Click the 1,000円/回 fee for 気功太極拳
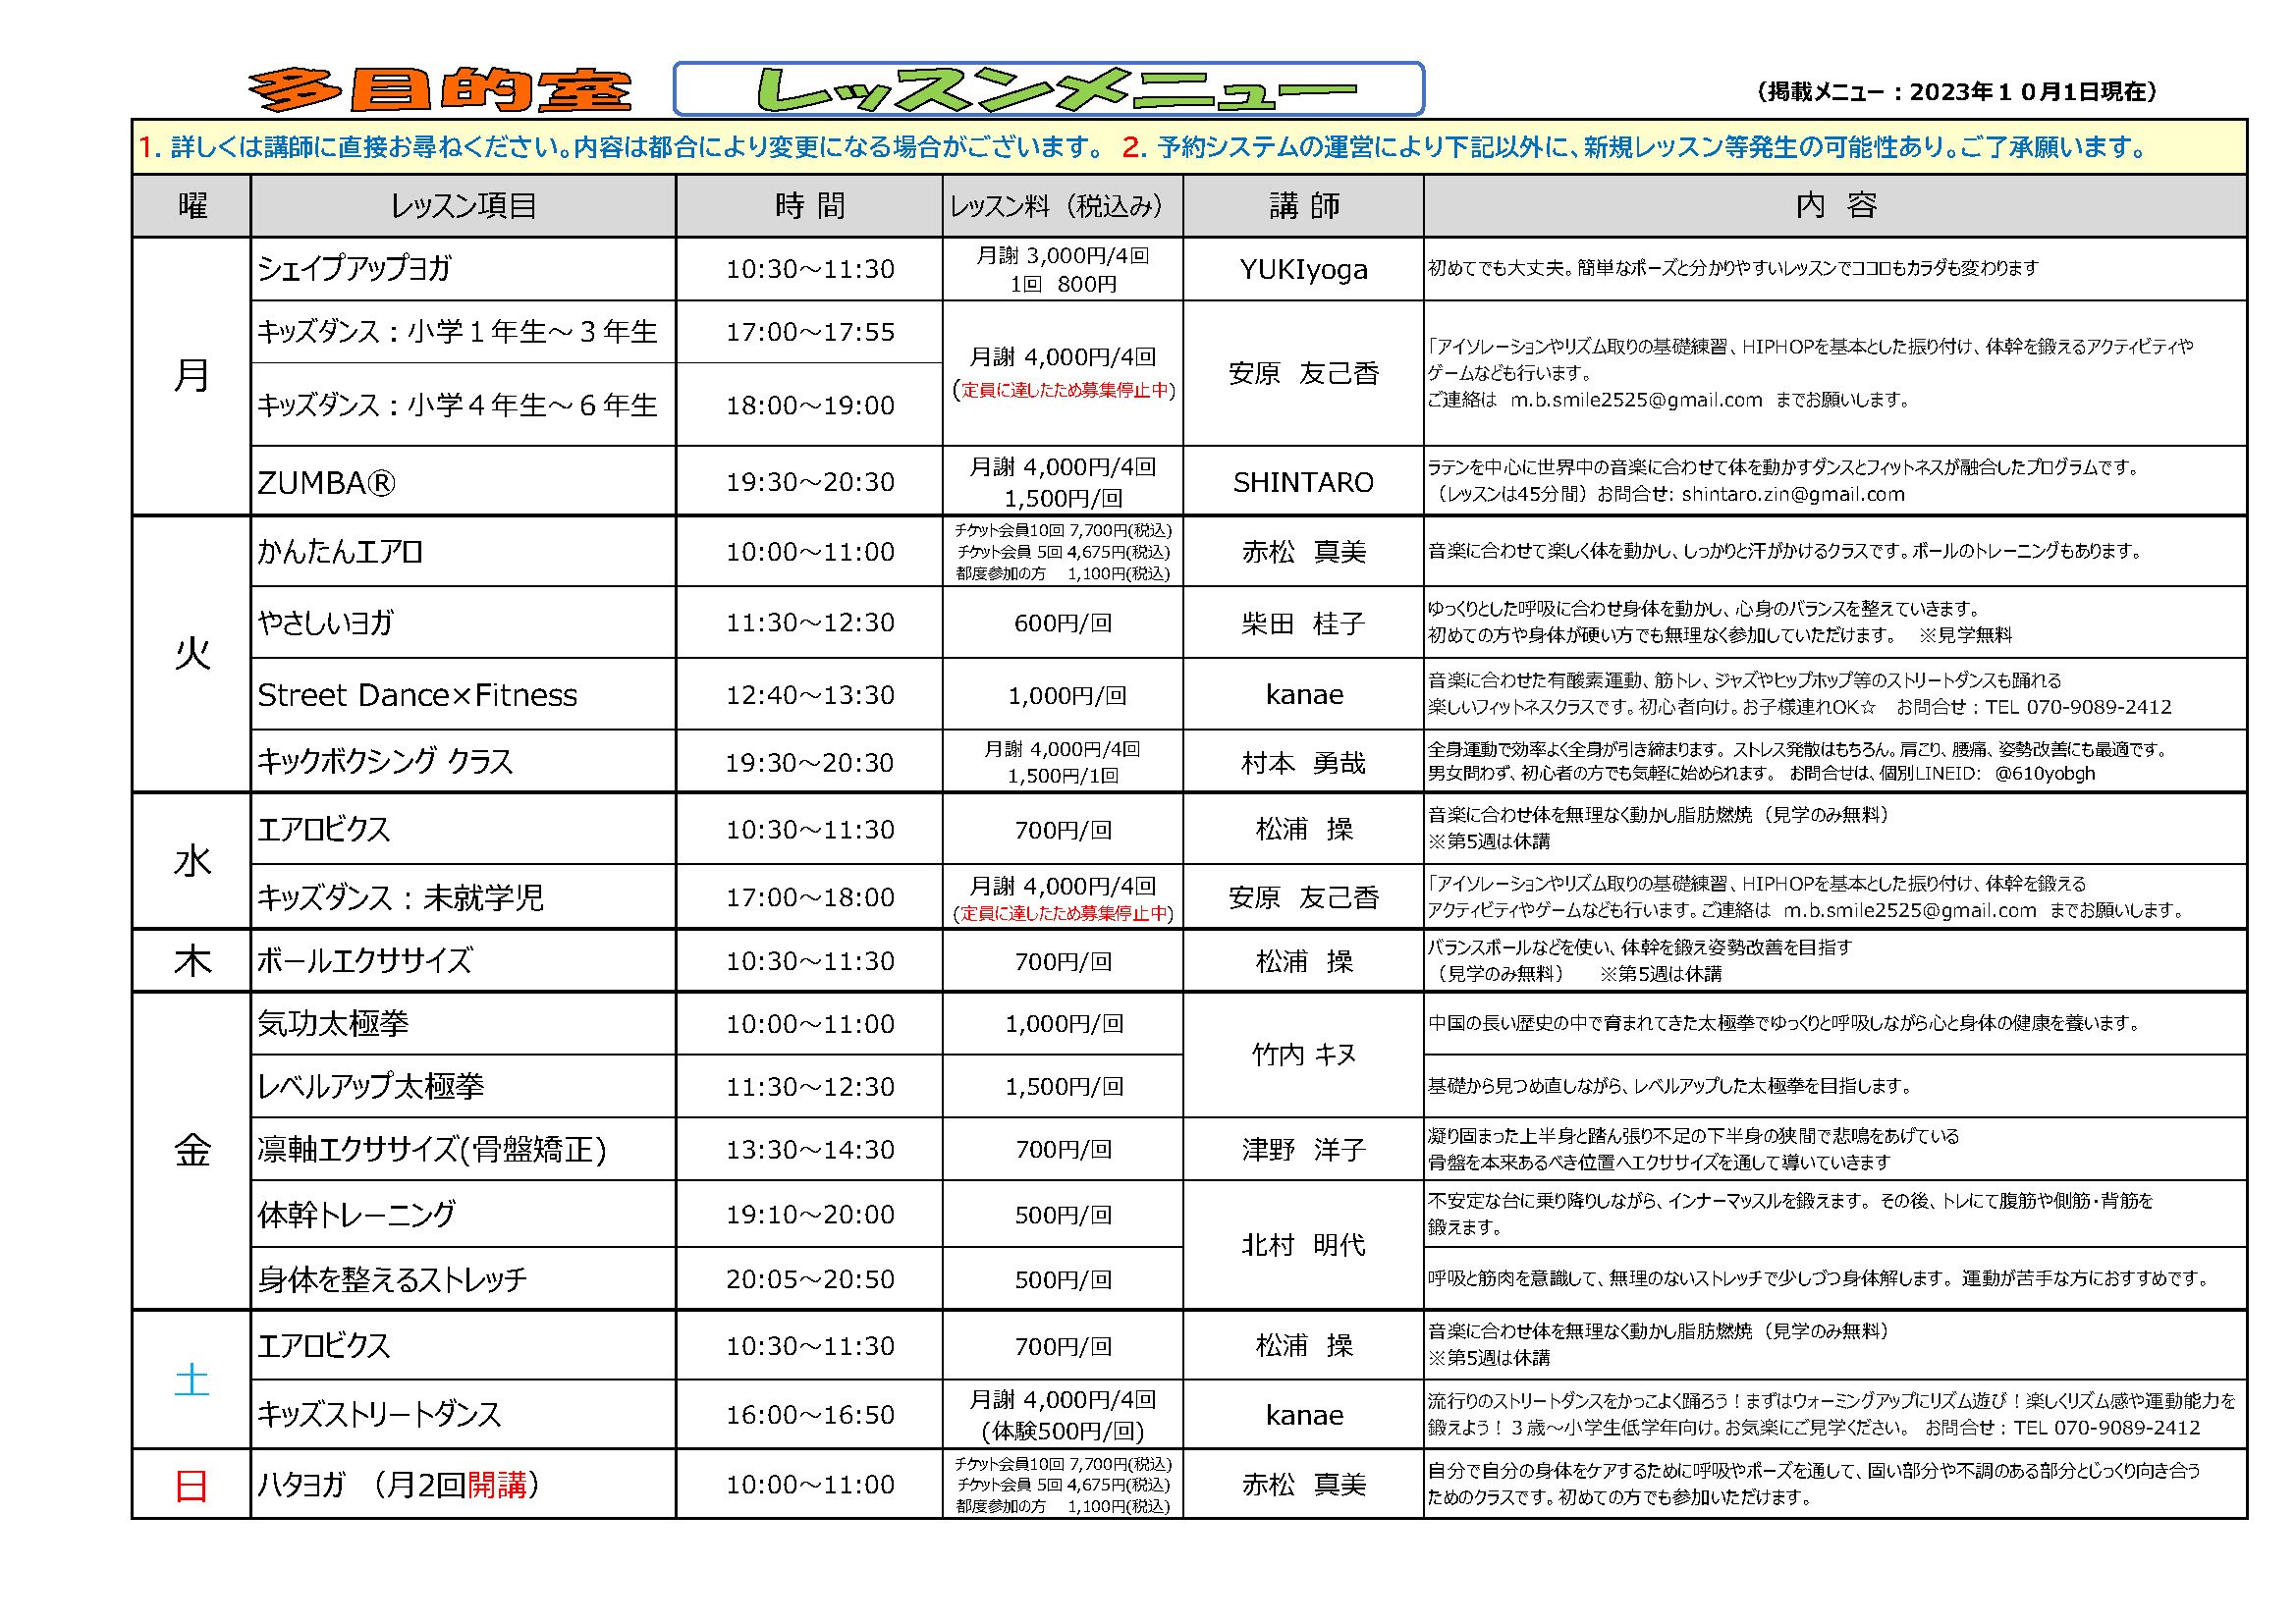 [x=1064, y=1024]
